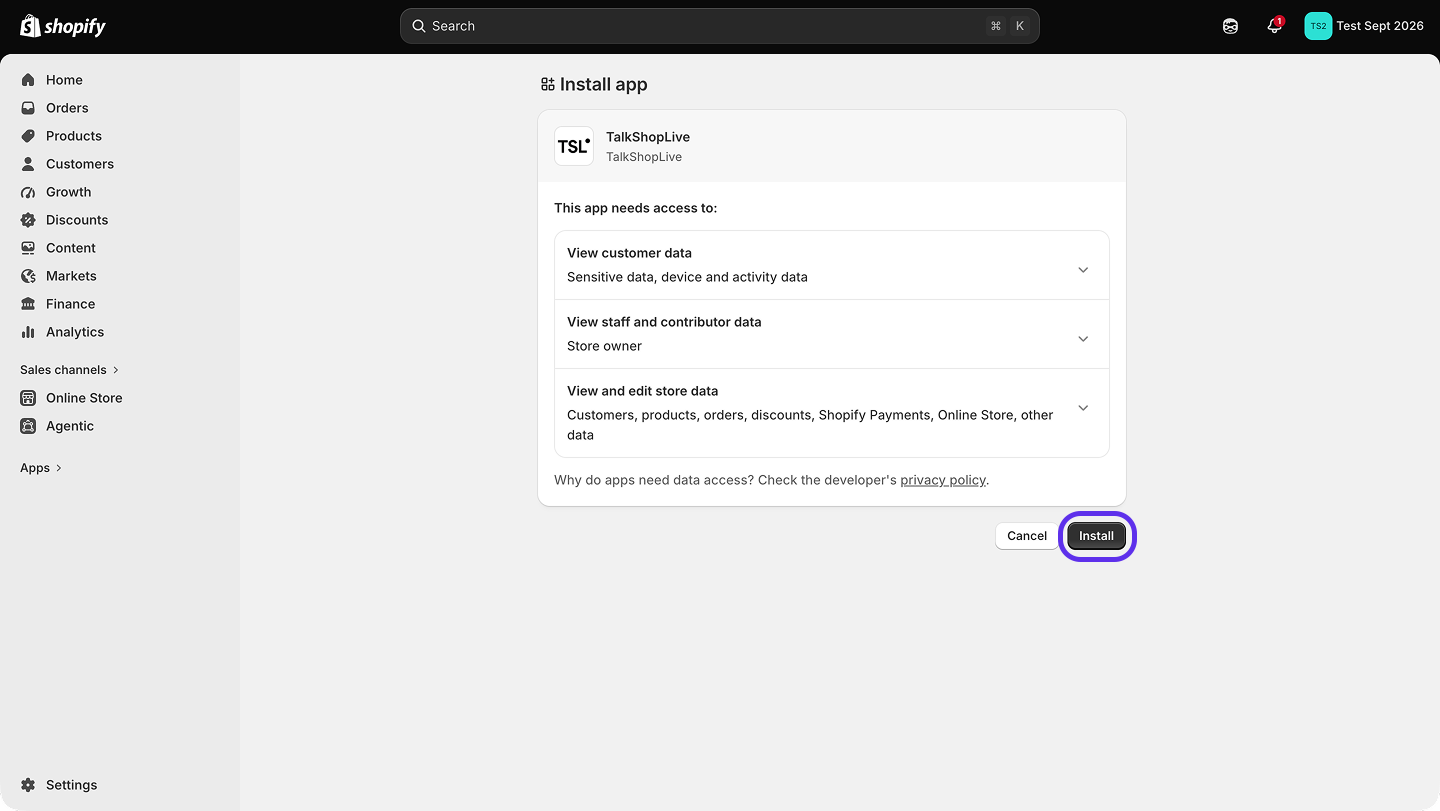The image size is (1440, 811).
Task: Cancel the app installation
Action: [1027, 536]
